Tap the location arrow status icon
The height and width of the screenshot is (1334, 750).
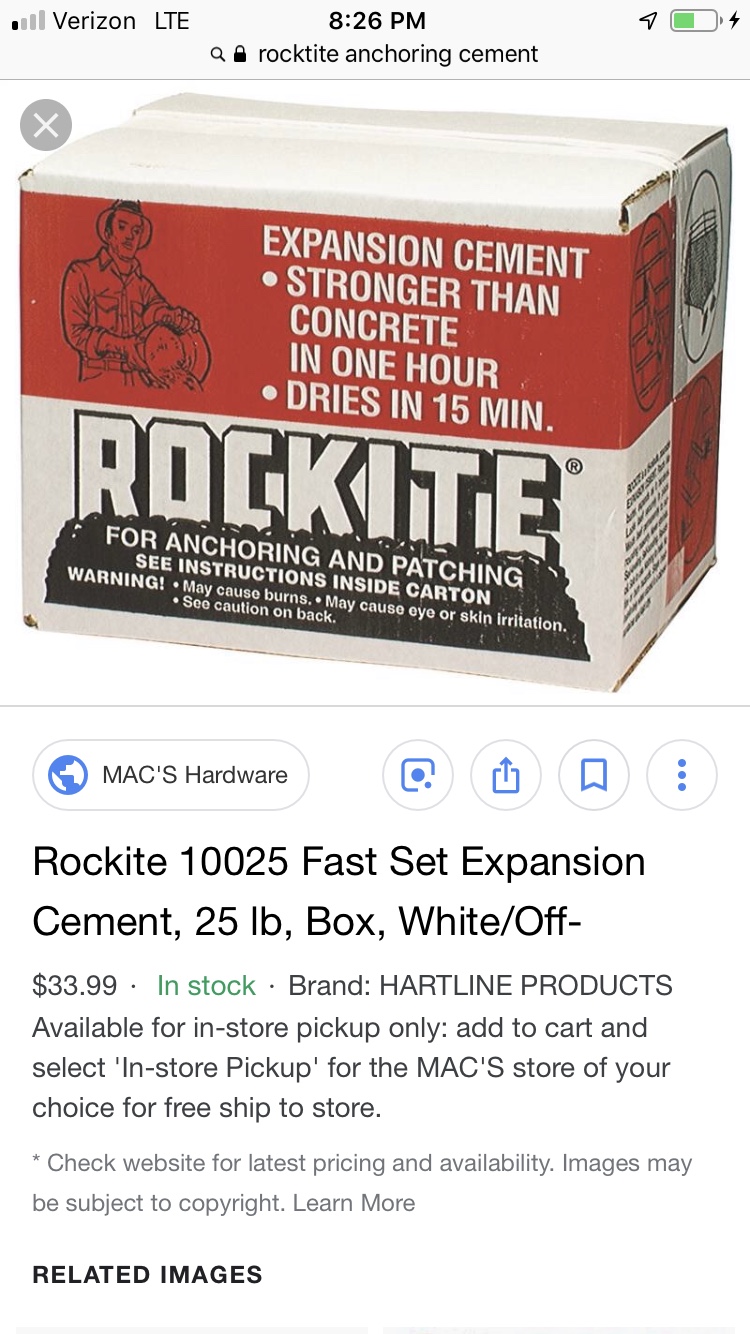coord(648,21)
